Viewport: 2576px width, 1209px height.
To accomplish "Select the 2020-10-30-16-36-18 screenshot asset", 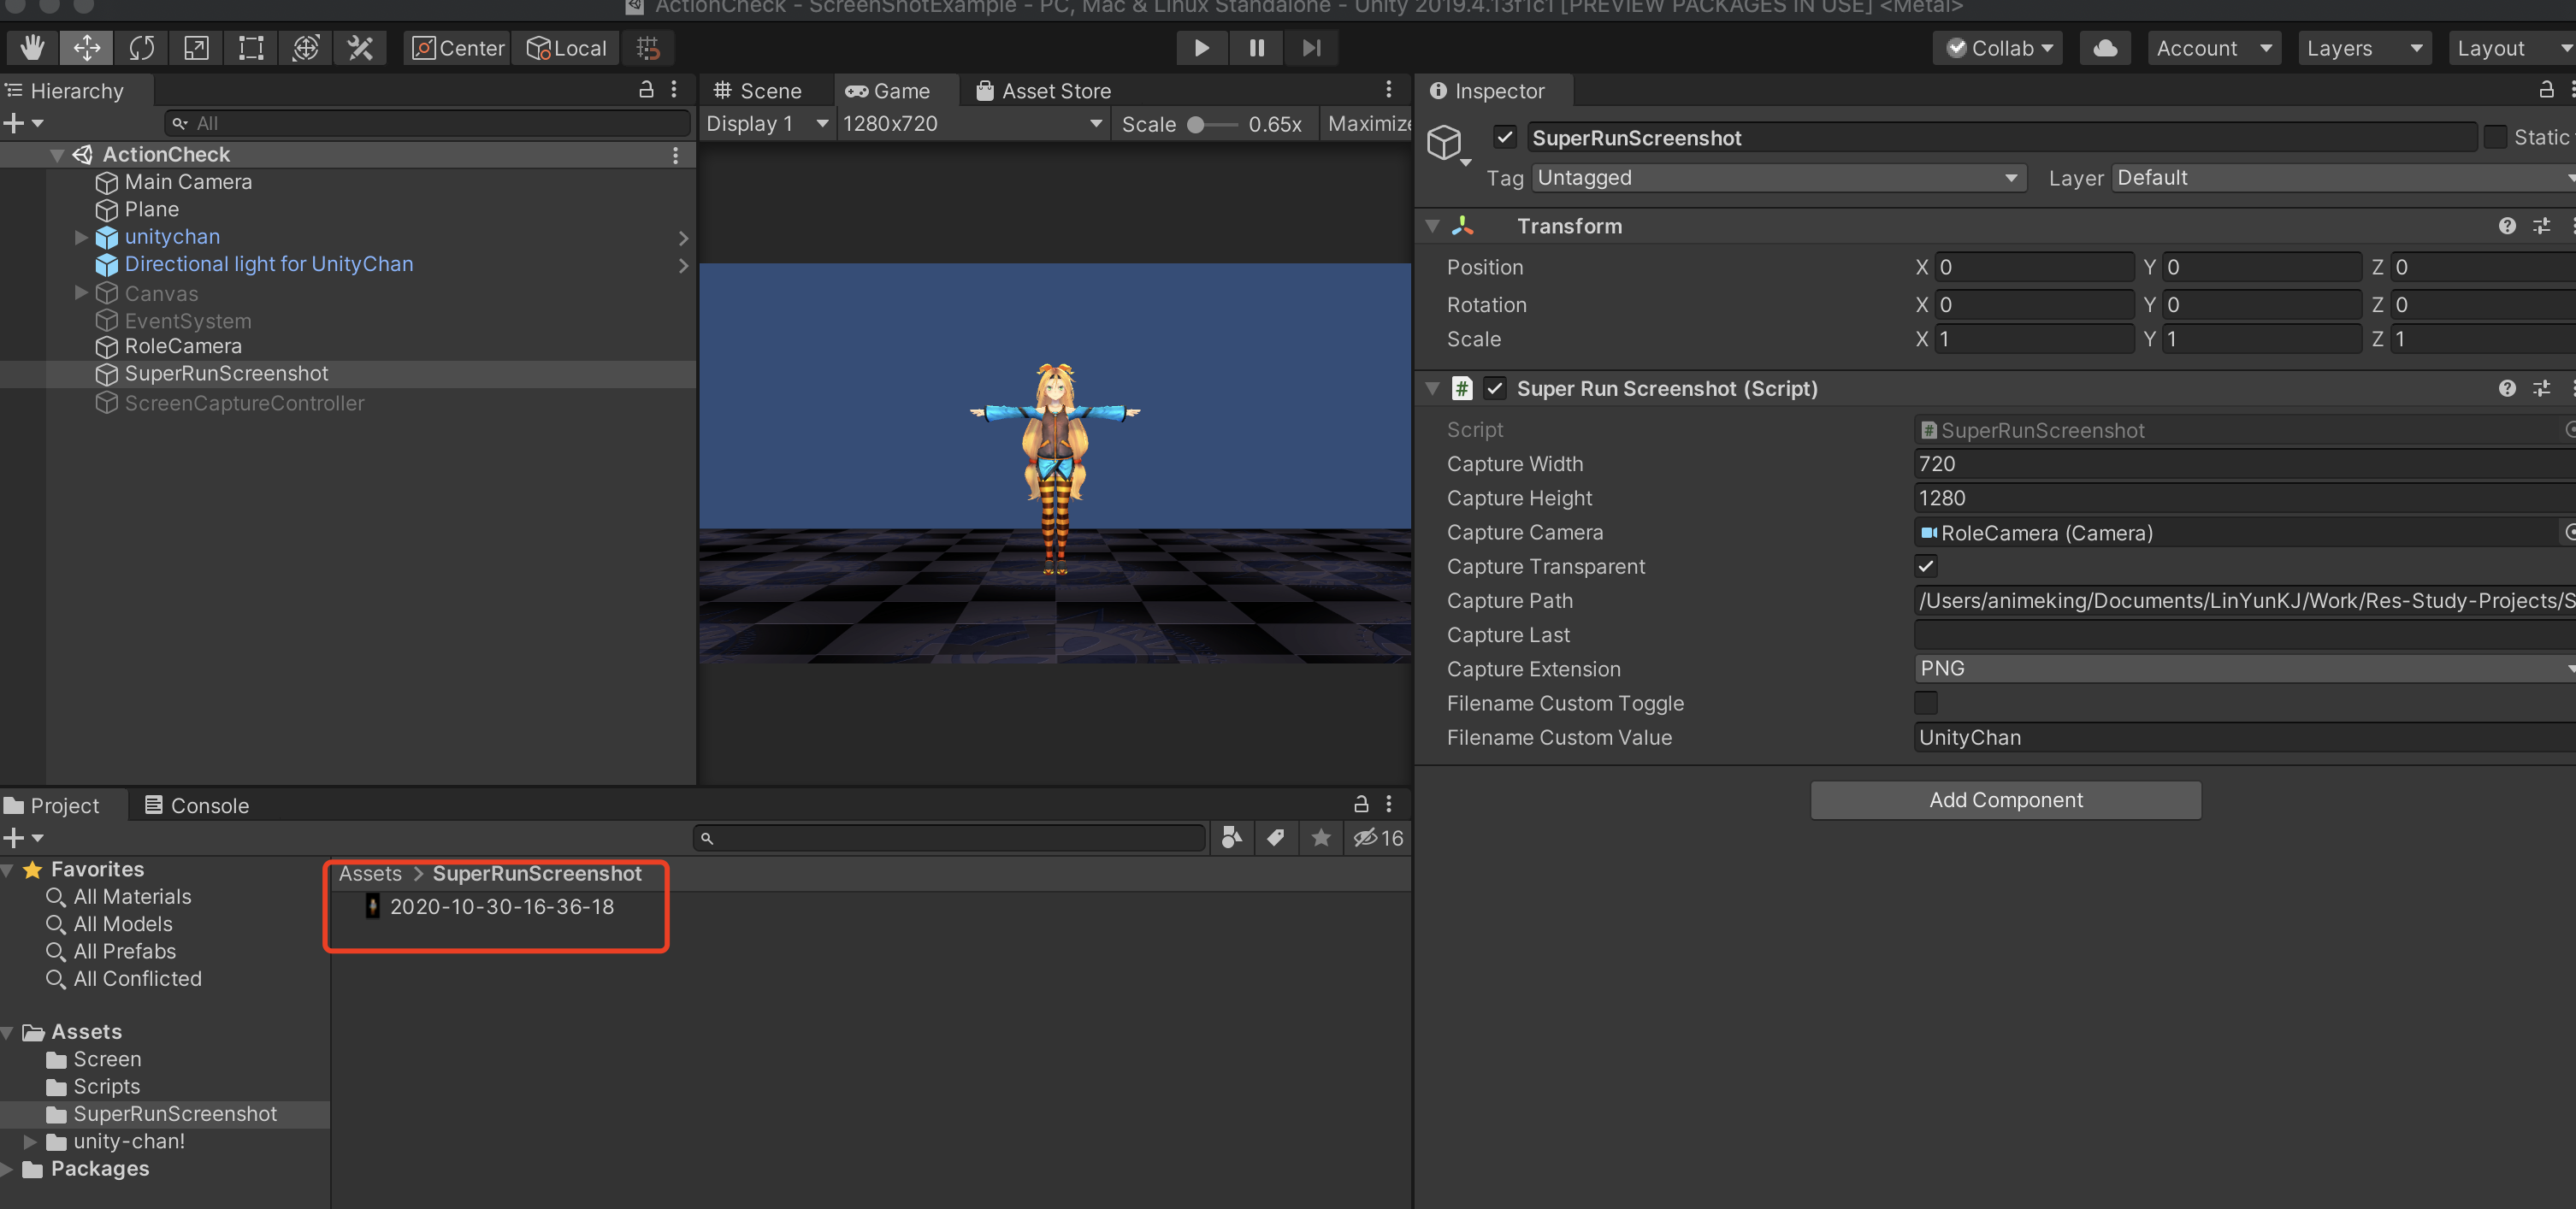I will (501, 907).
